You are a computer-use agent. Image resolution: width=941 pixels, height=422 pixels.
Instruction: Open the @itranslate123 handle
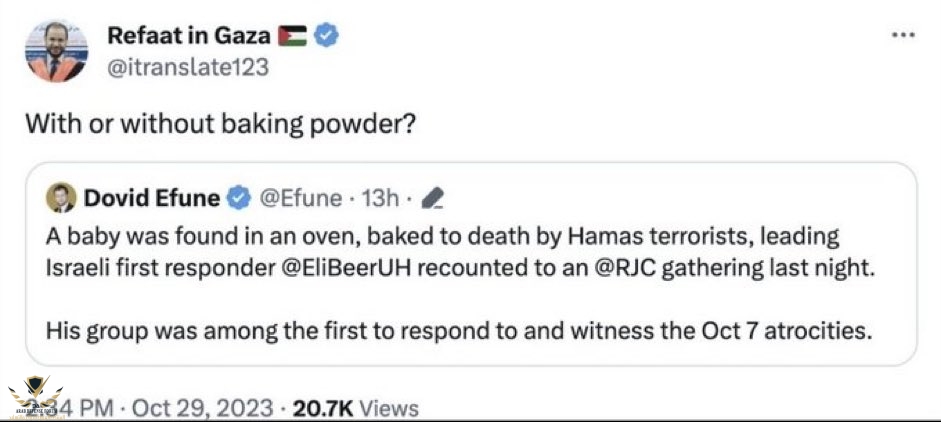click(187, 67)
